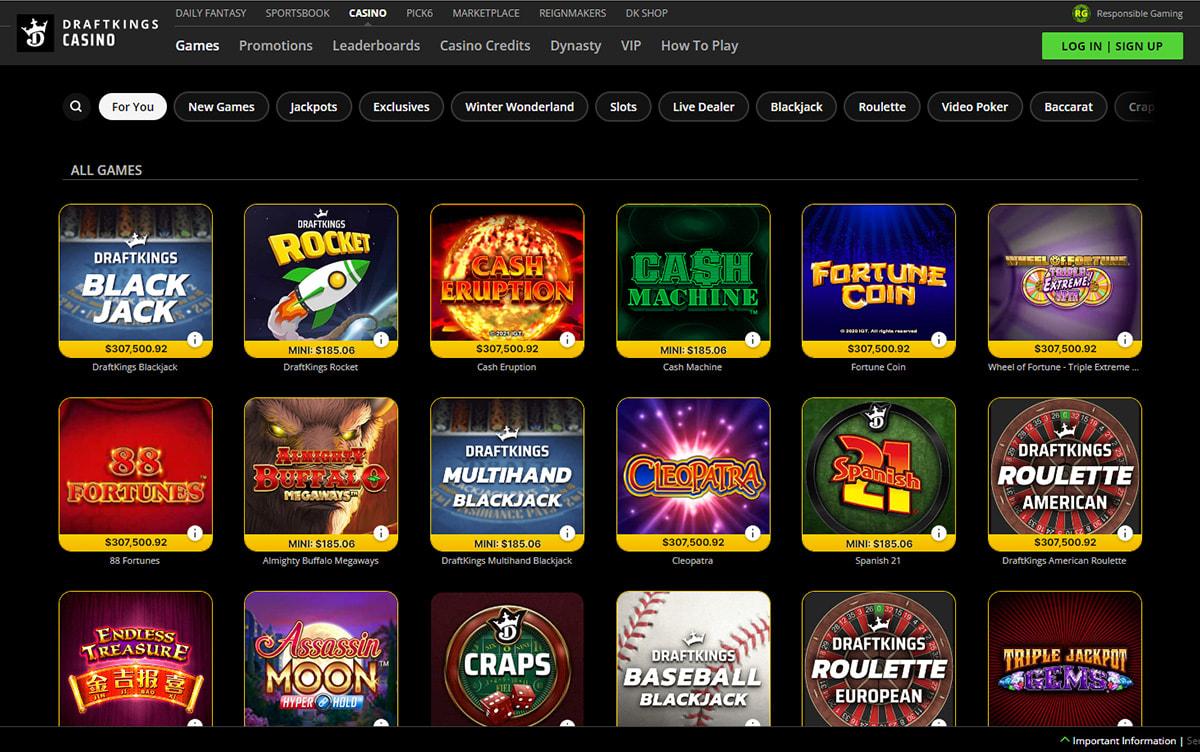Select the Video Poker category filter
This screenshot has width=1200, height=752.
pyautogui.click(x=974, y=107)
